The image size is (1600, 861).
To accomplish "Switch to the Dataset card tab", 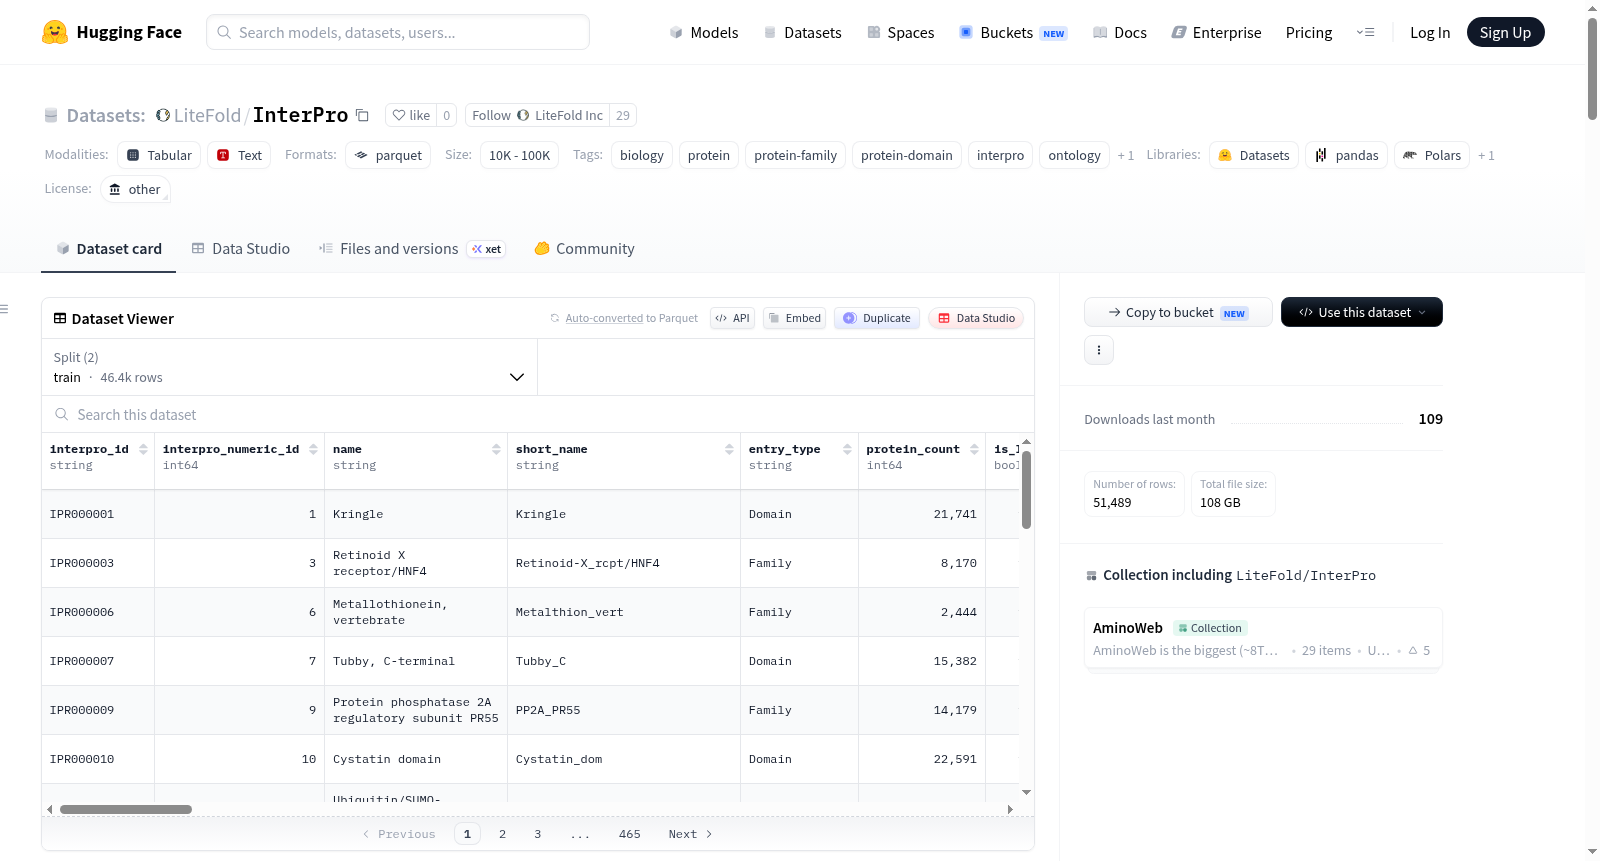I will pos(108,249).
